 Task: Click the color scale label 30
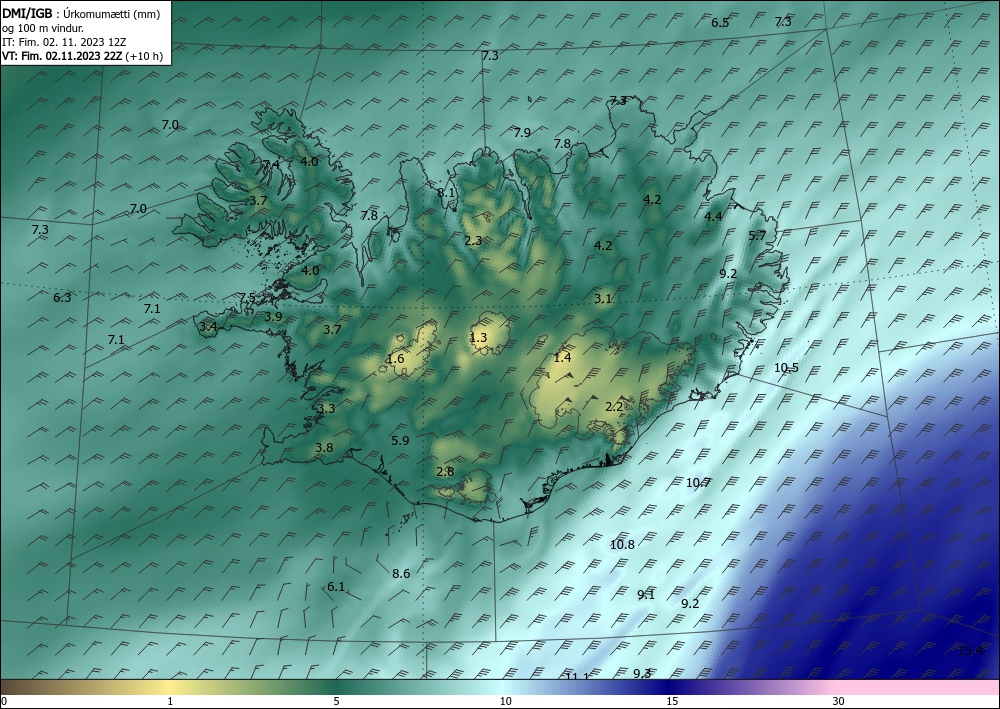pos(839,701)
